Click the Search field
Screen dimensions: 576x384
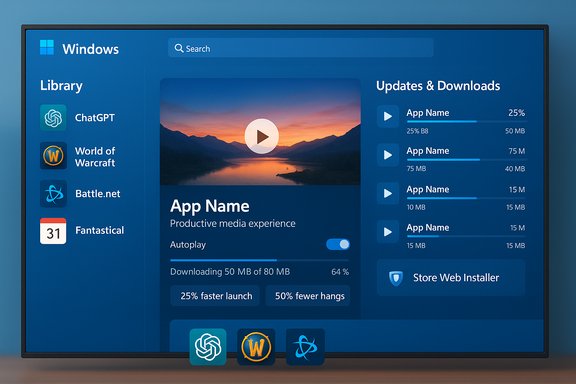[300, 48]
